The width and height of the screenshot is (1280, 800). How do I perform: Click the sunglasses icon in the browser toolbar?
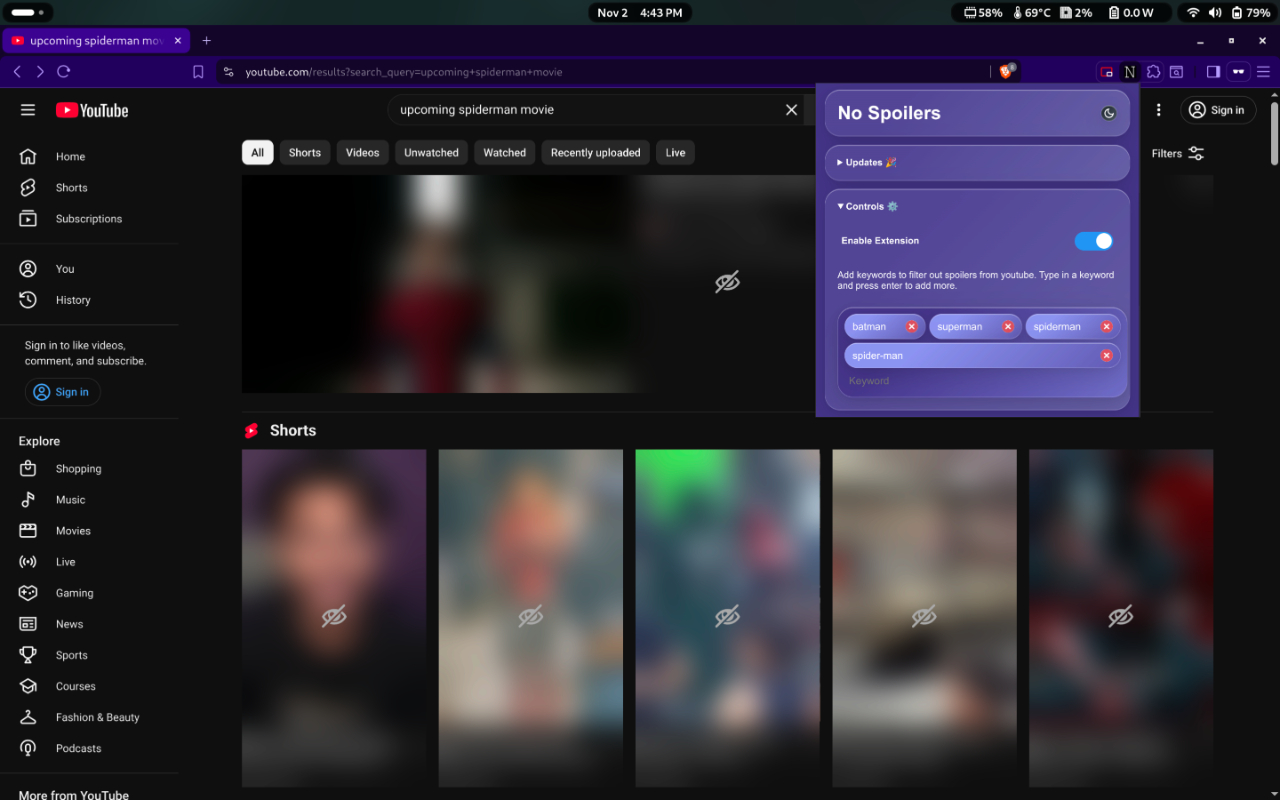(1239, 72)
